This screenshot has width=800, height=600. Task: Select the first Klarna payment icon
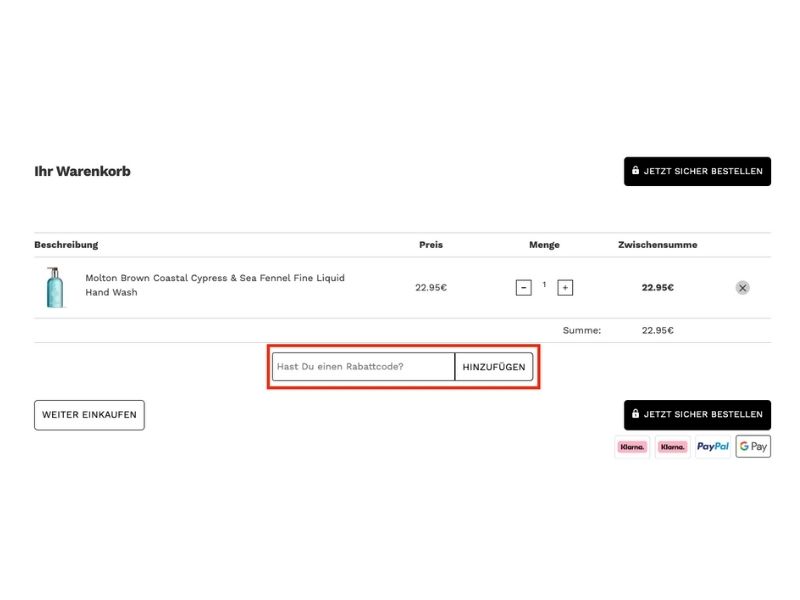point(632,447)
